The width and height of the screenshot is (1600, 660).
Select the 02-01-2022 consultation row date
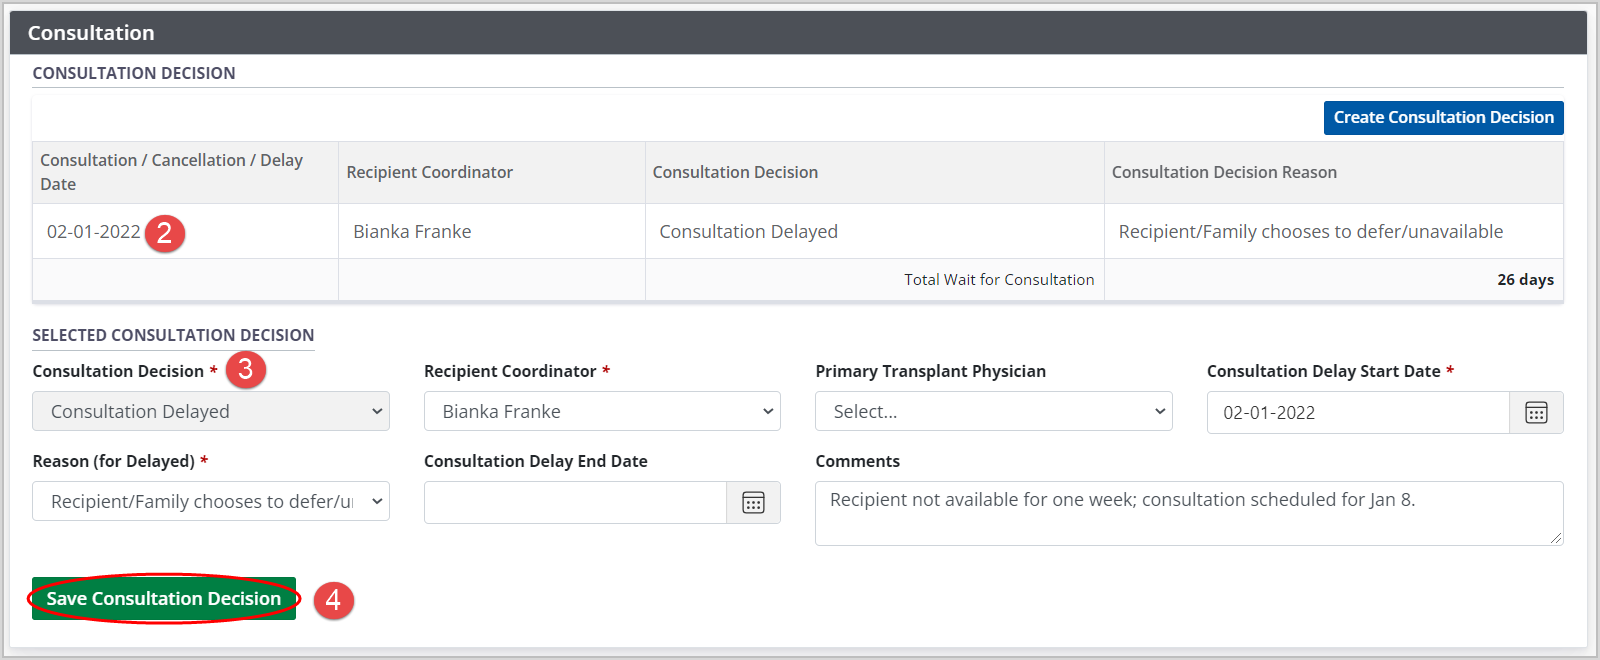click(x=93, y=232)
